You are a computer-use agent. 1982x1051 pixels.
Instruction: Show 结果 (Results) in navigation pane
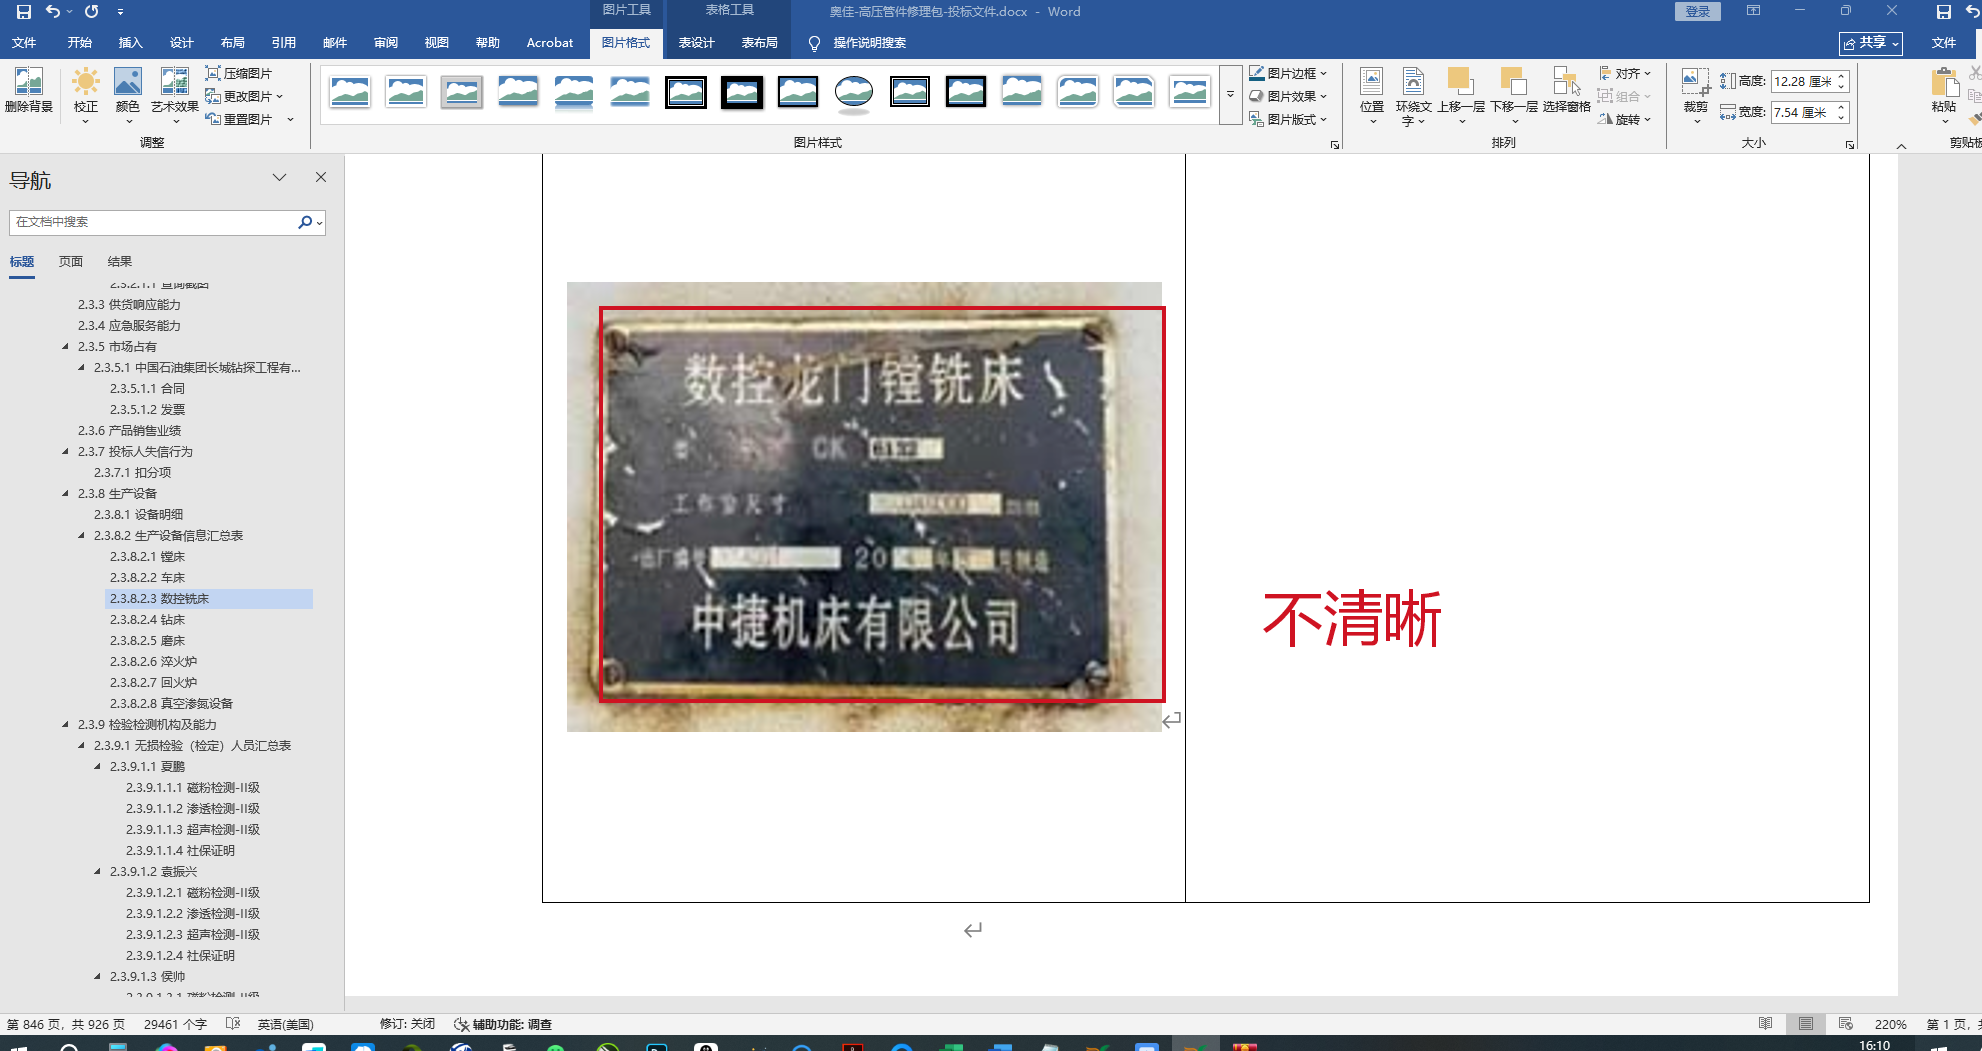pyautogui.click(x=120, y=262)
